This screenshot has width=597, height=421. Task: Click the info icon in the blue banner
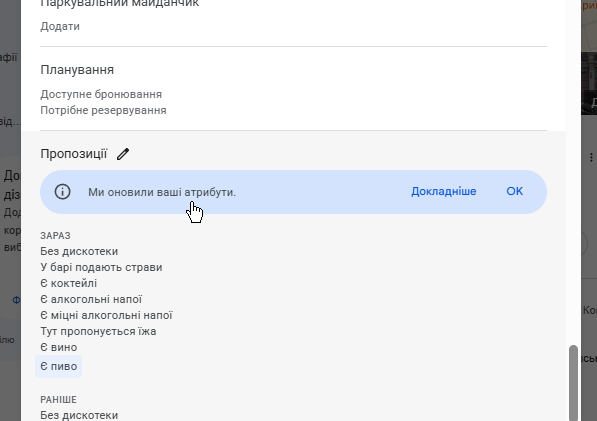[62, 191]
